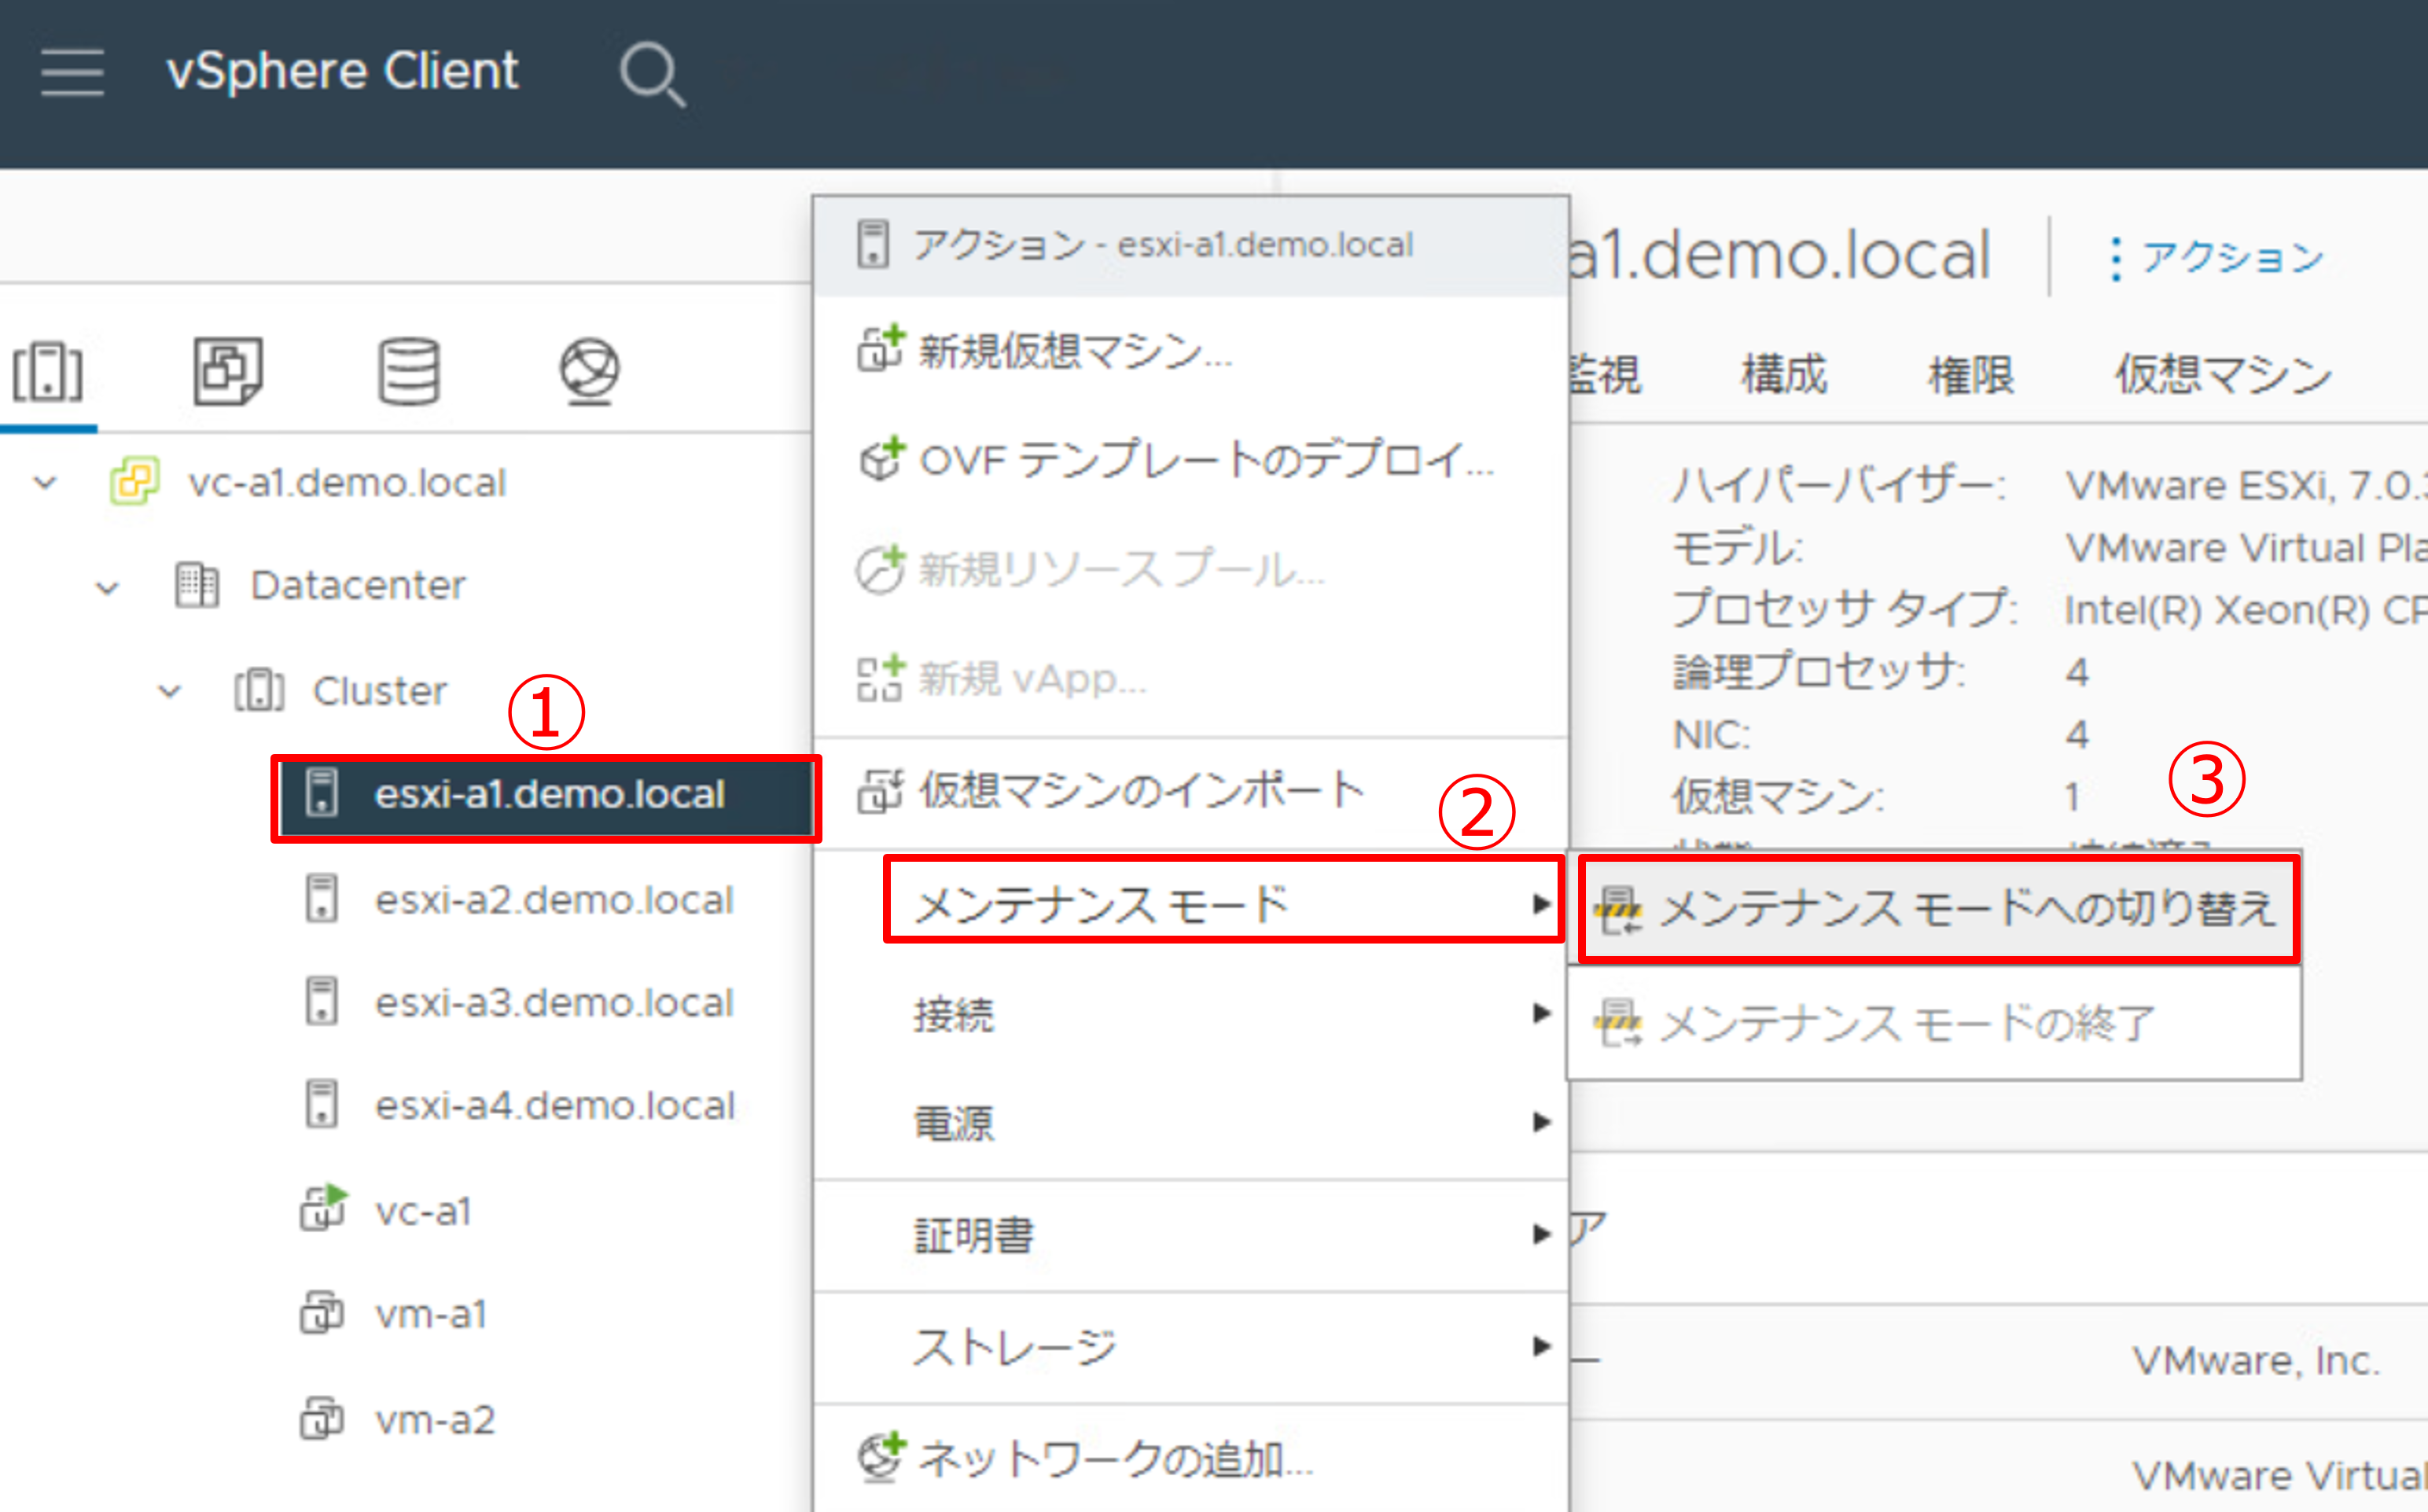Expand the 証明書 submenu arrow
2428x1512 pixels.
[1541, 1234]
